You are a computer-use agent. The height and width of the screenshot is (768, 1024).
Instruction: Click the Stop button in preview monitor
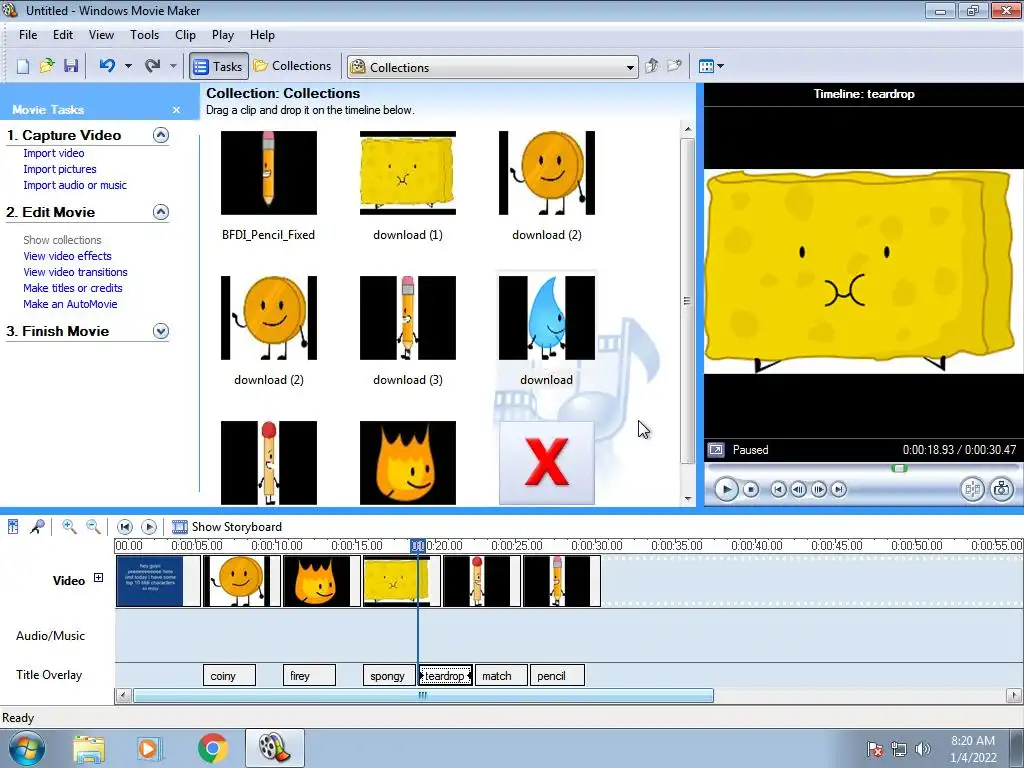(751, 489)
